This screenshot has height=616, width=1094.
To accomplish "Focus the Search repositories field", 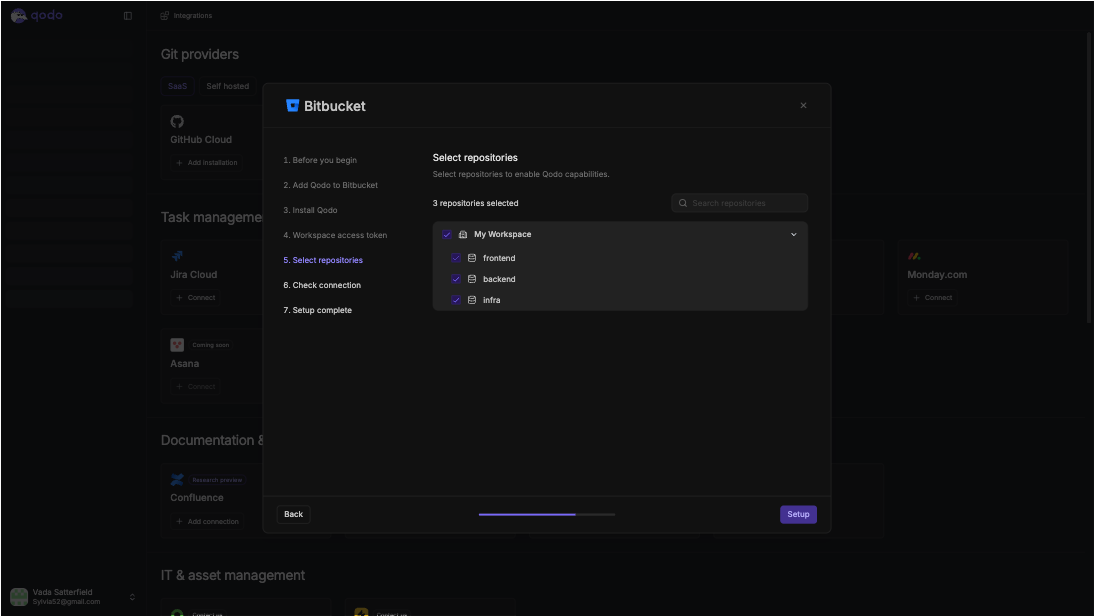I will pyautogui.click(x=740, y=203).
